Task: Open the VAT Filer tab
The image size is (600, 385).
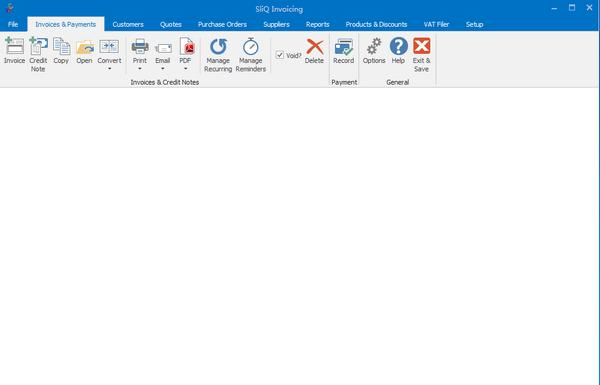Action: click(436, 24)
